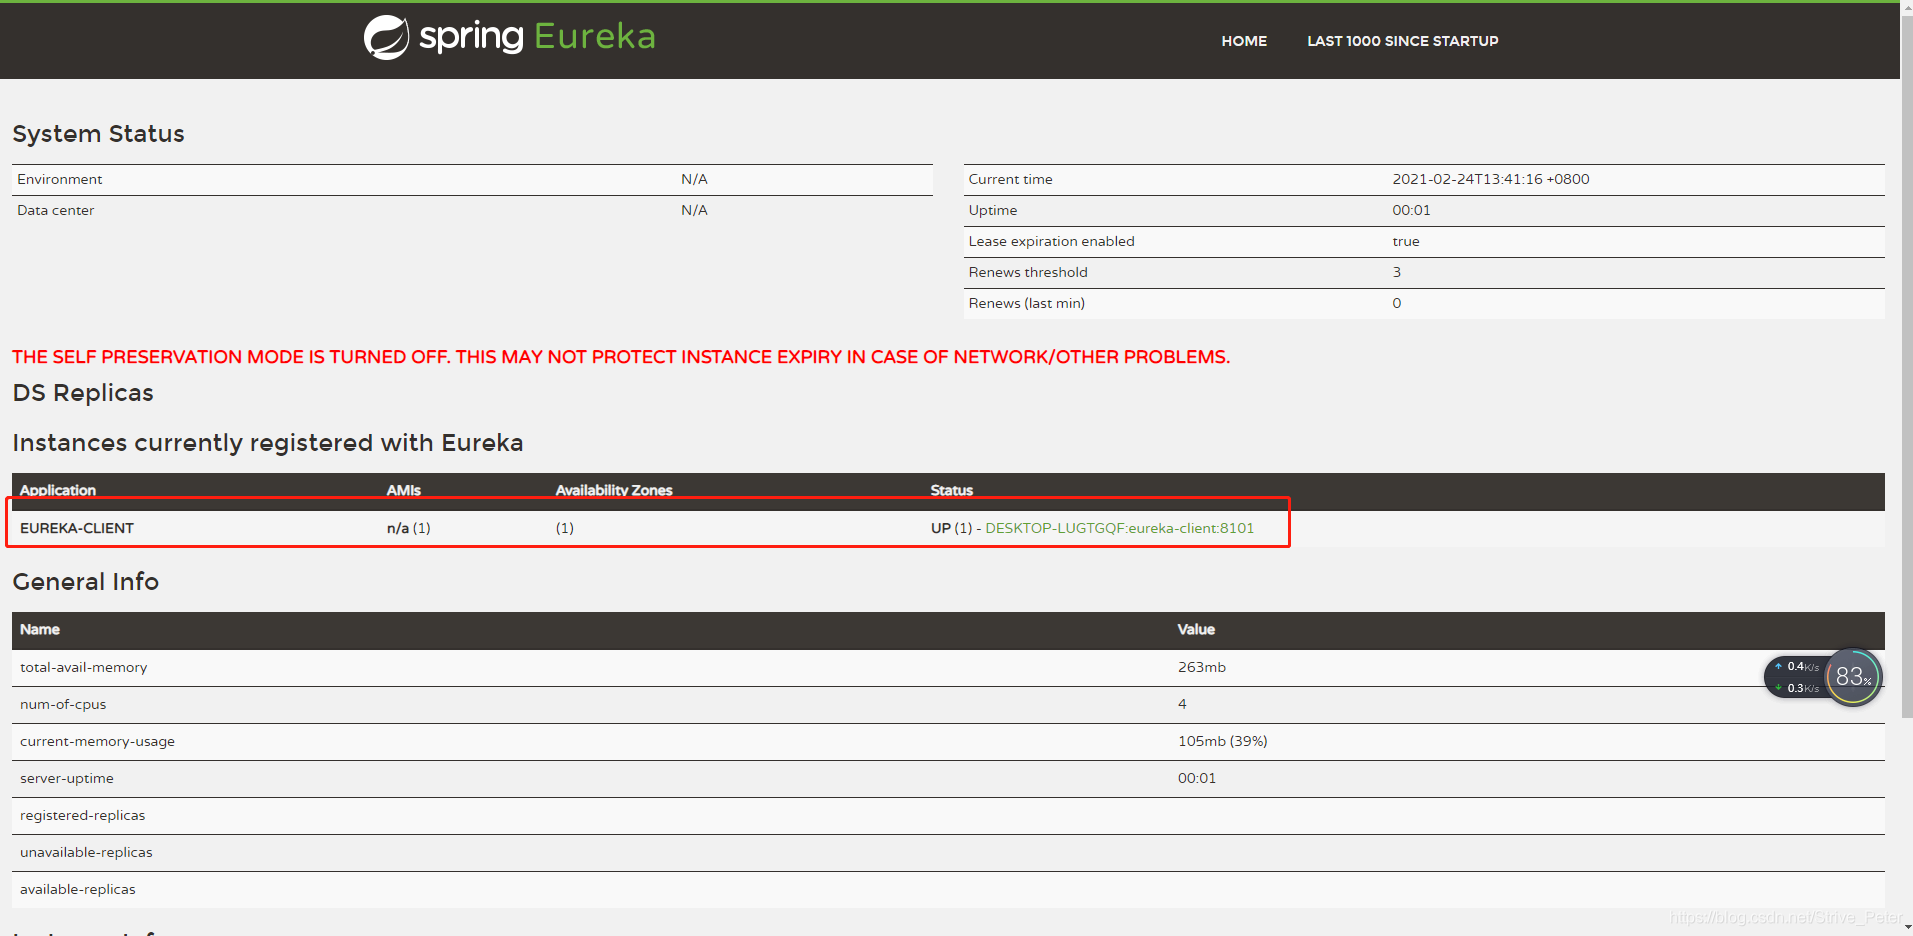Click the Status column header
1913x936 pixels.
[x=952, y=490]
